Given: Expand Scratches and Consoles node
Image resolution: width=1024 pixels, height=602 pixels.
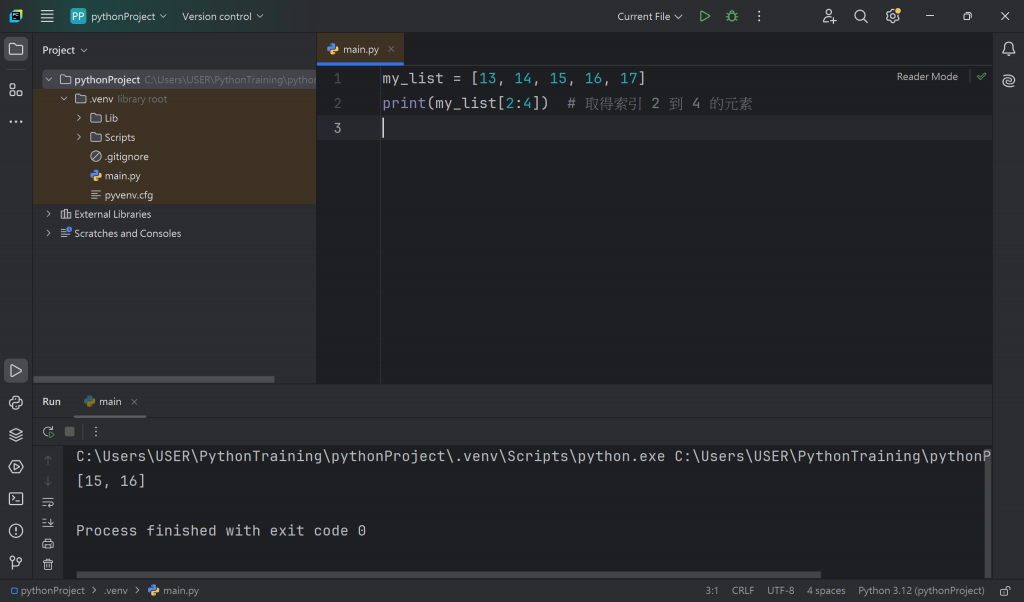Looking at the screenshot, I should [48, 233].
